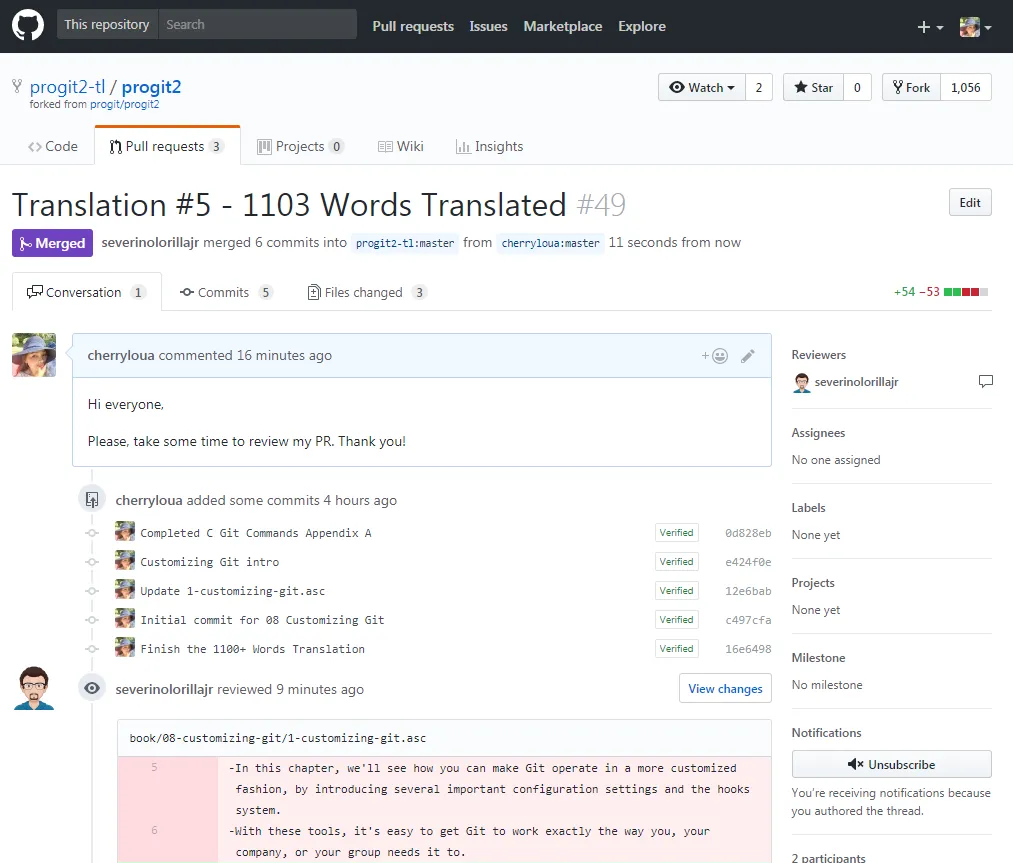Image resolution: width=1013 pixels, height=863 pixels.
Task: Open commit 'Update 1-customizing-git.asc'
Action: click(233, 591)
